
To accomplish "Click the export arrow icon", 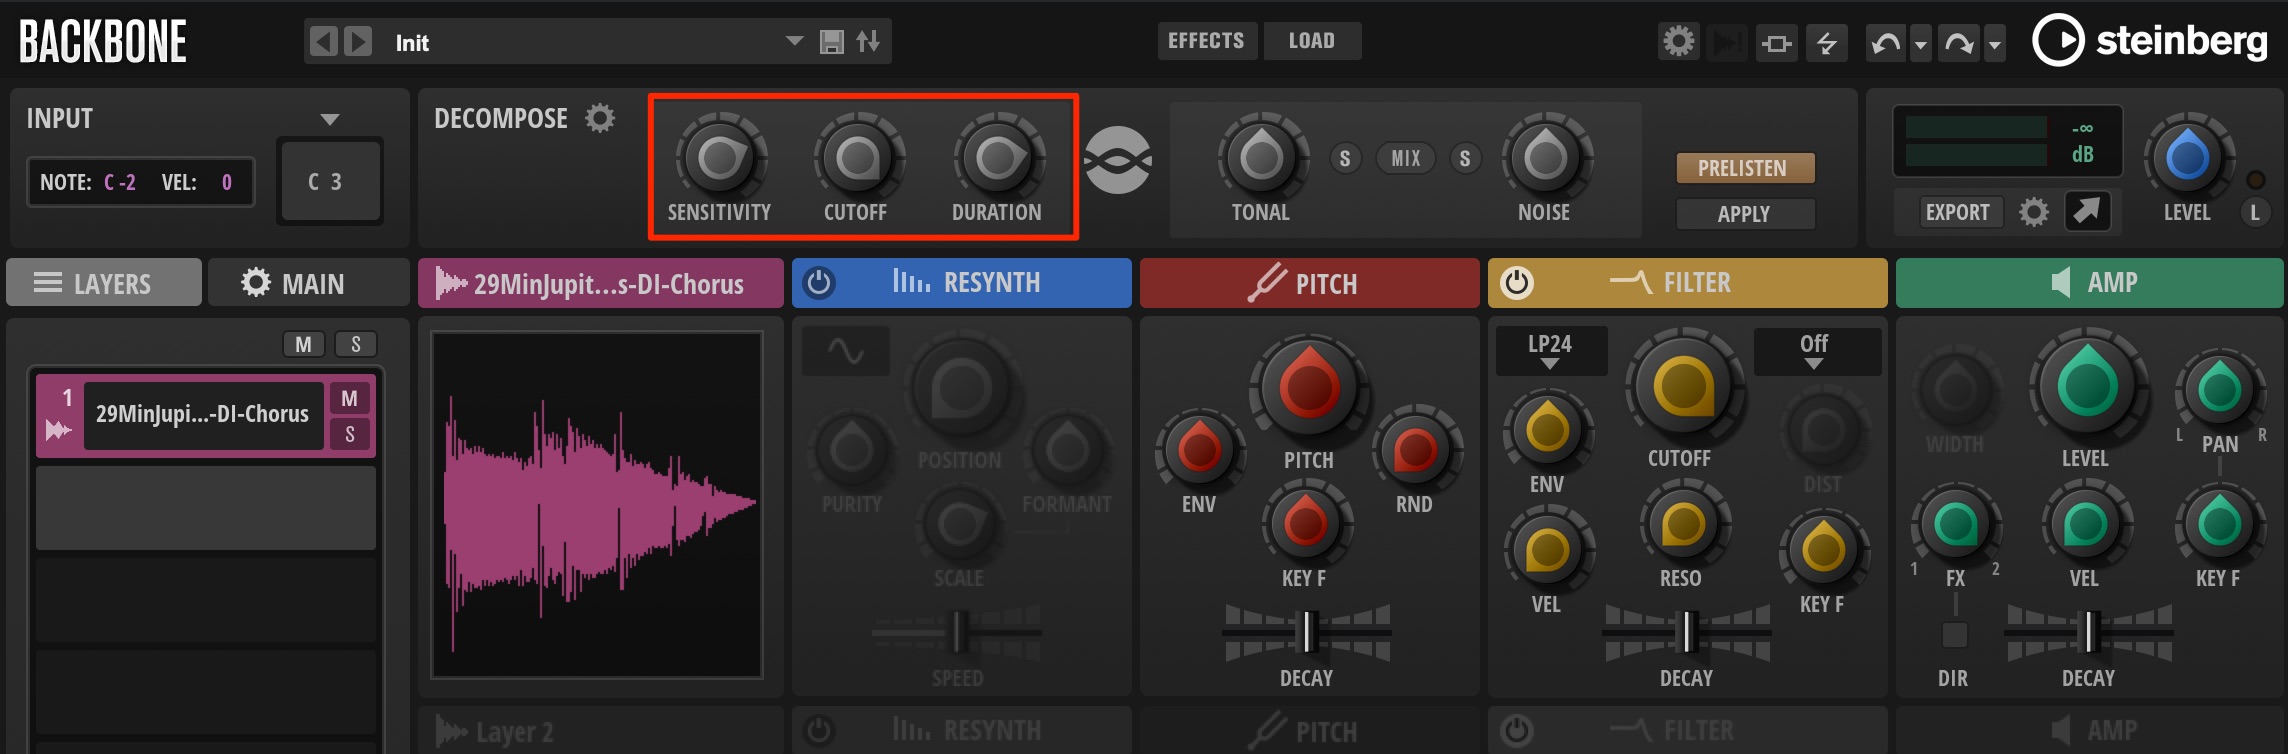I will coord(2088,211).
